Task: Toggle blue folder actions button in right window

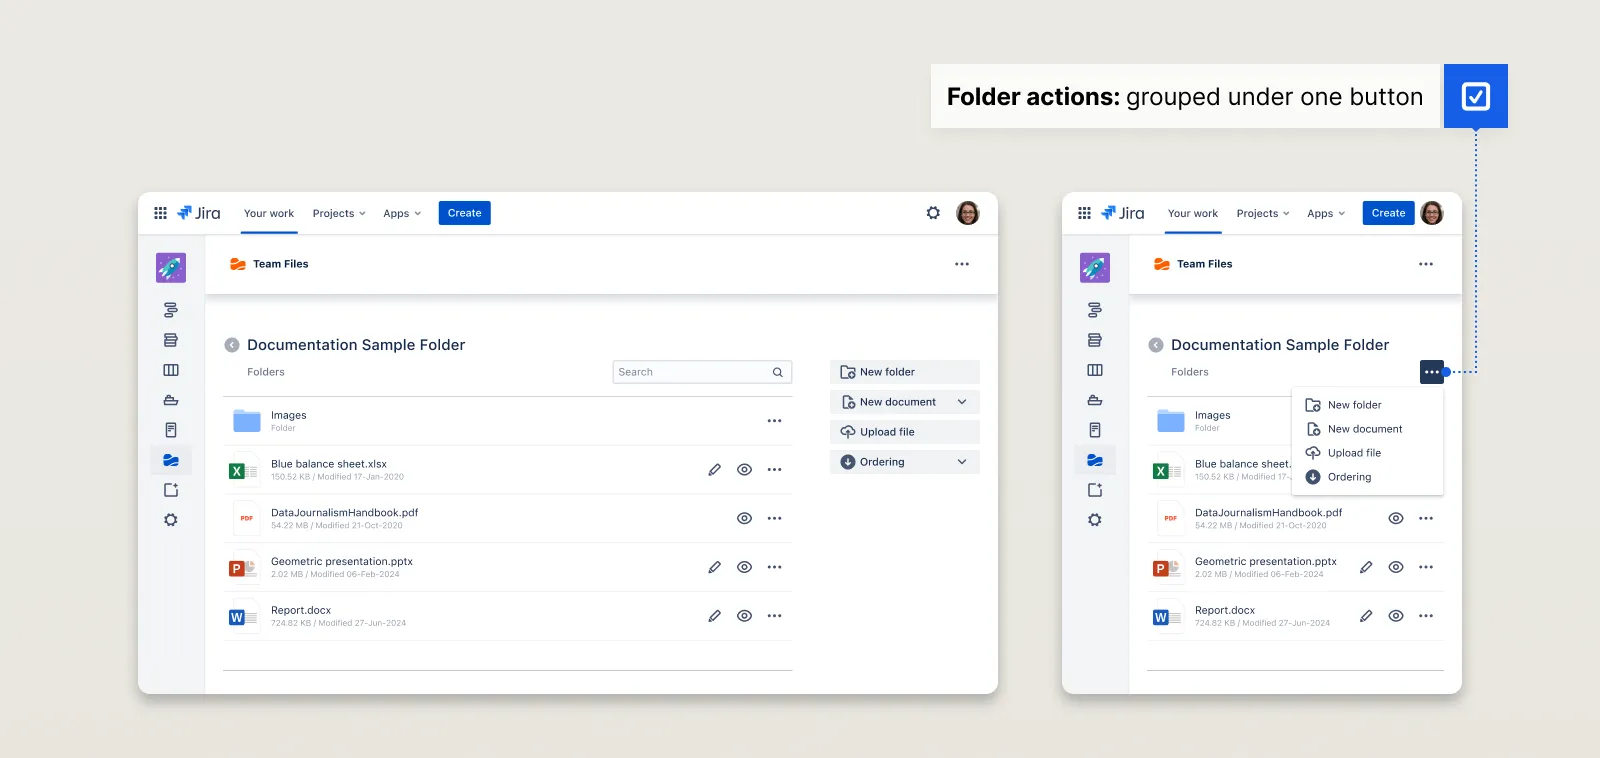Action: 1432,372
